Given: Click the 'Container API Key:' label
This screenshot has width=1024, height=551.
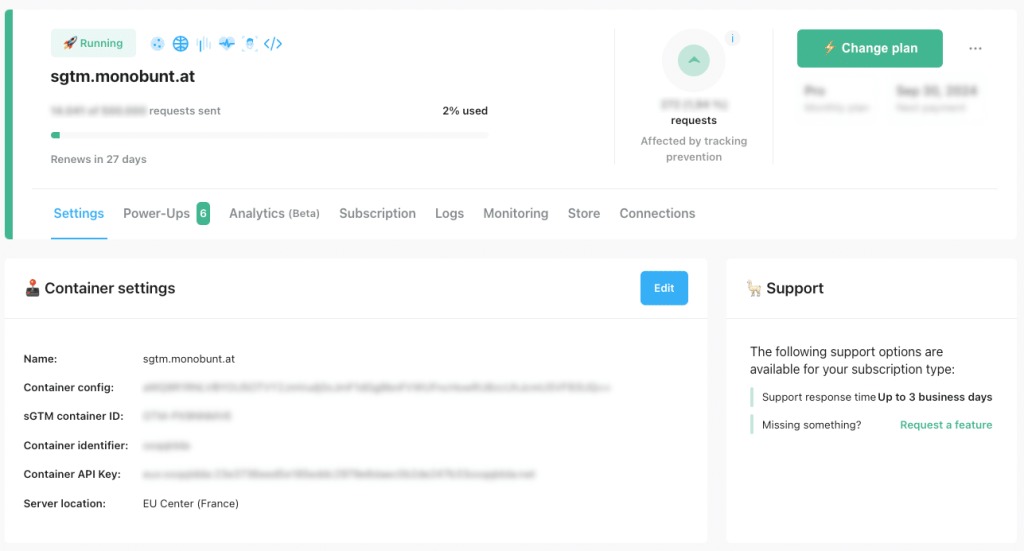Looking at the screenshot, I should 72,475.
